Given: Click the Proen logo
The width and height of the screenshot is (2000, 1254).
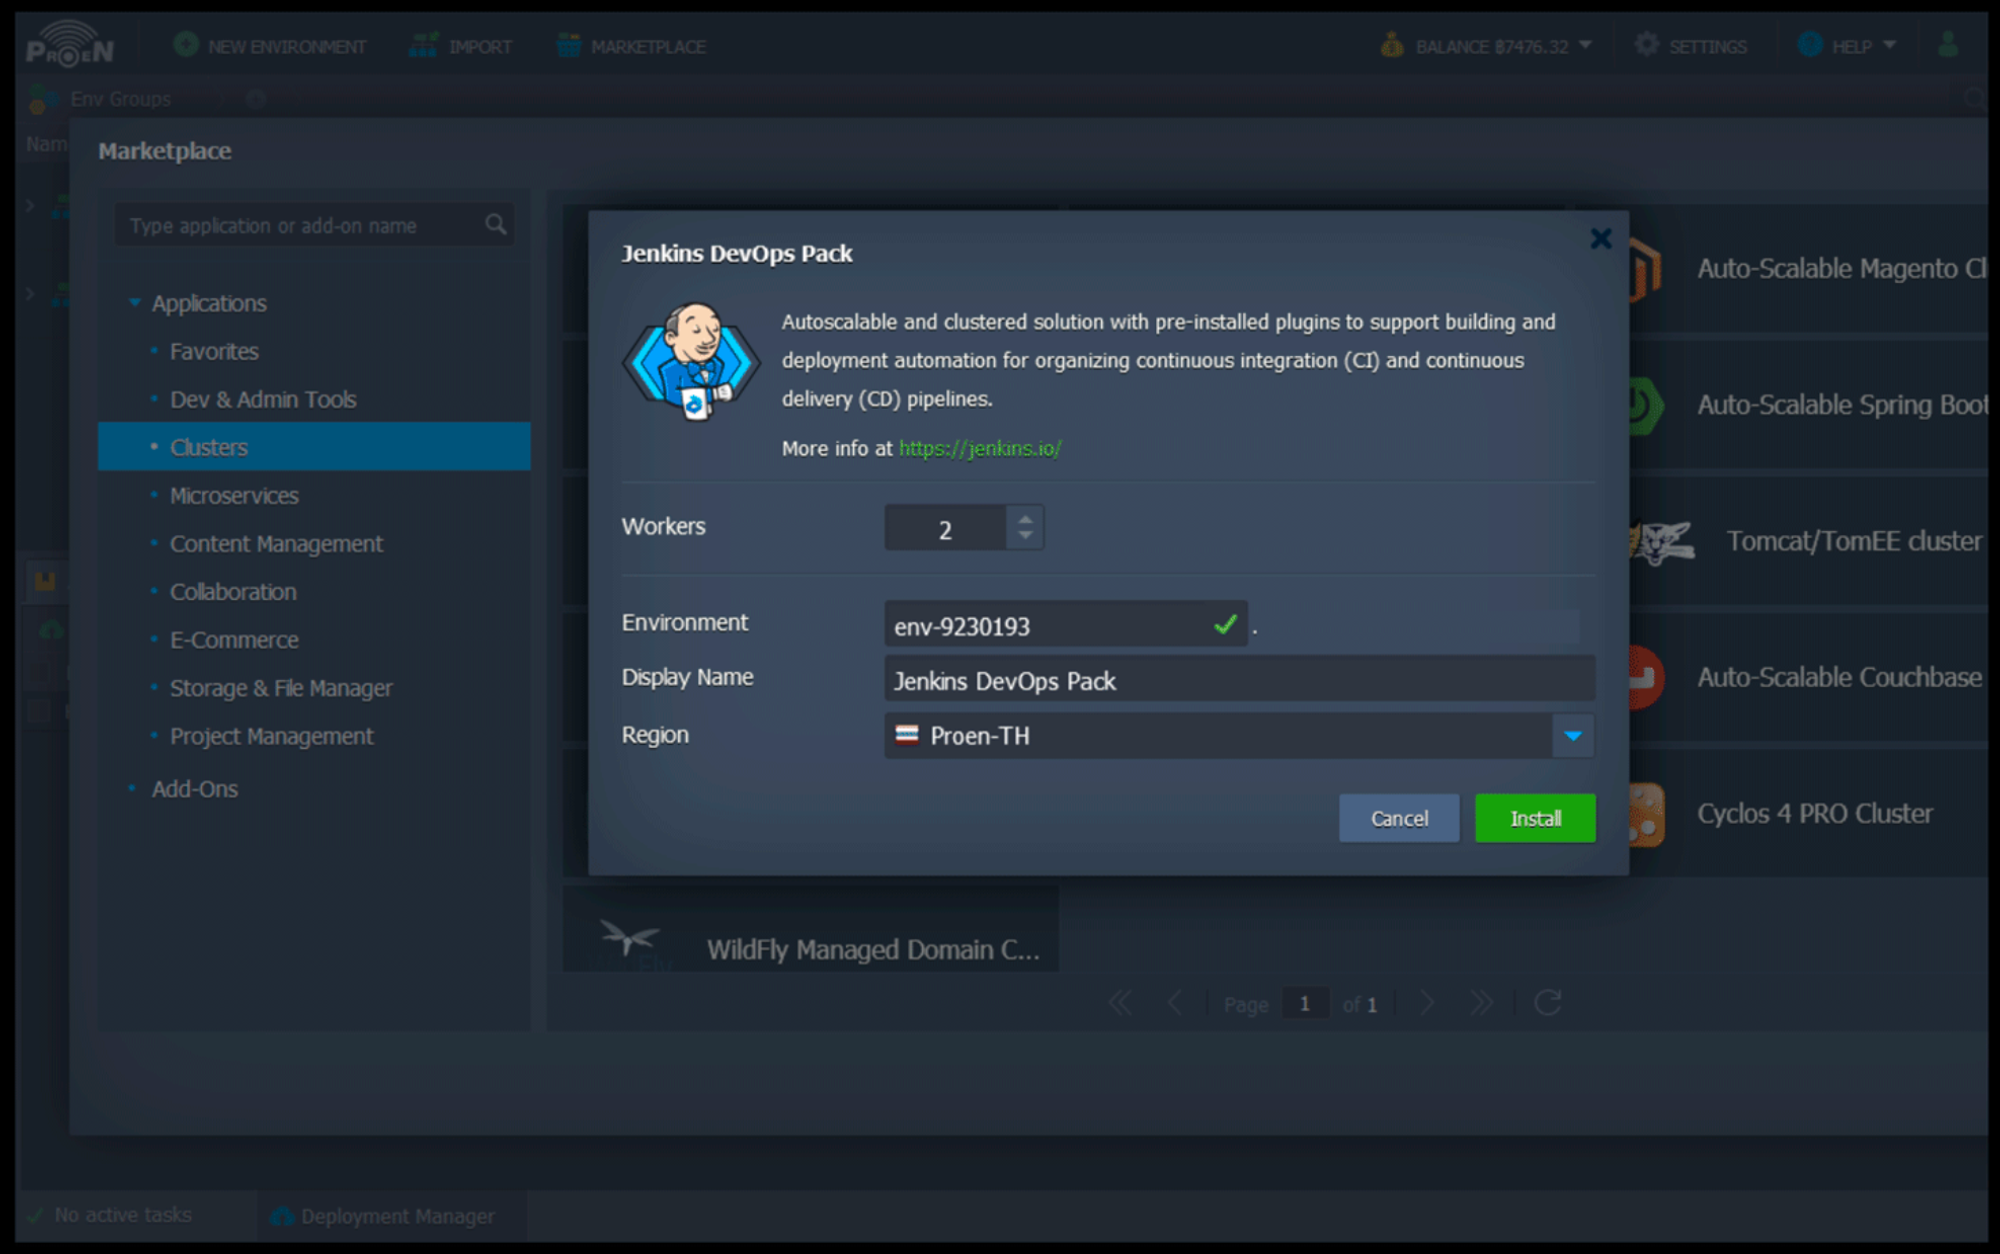Looking at the screenshot, I should point(69,45).
